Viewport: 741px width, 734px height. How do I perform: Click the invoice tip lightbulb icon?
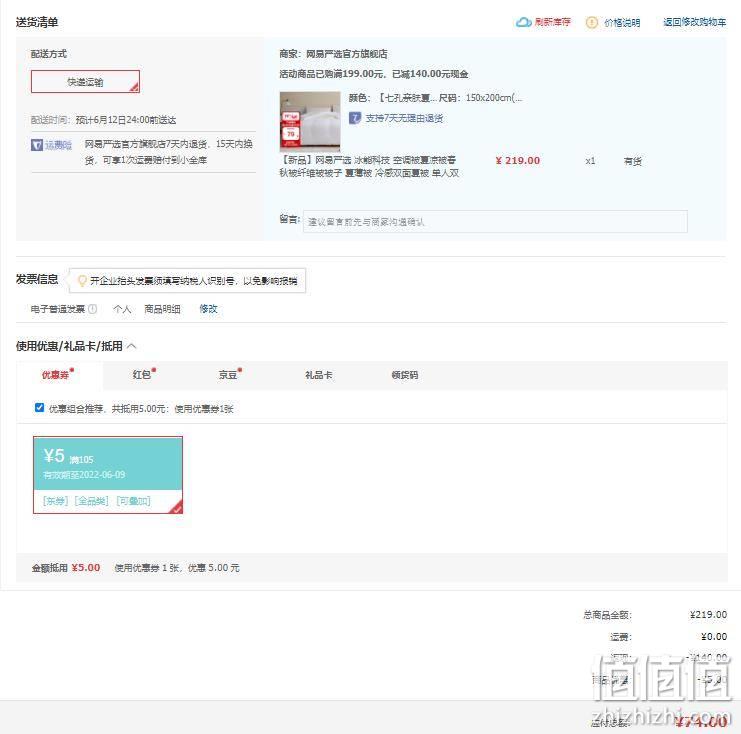pos(82,281)
